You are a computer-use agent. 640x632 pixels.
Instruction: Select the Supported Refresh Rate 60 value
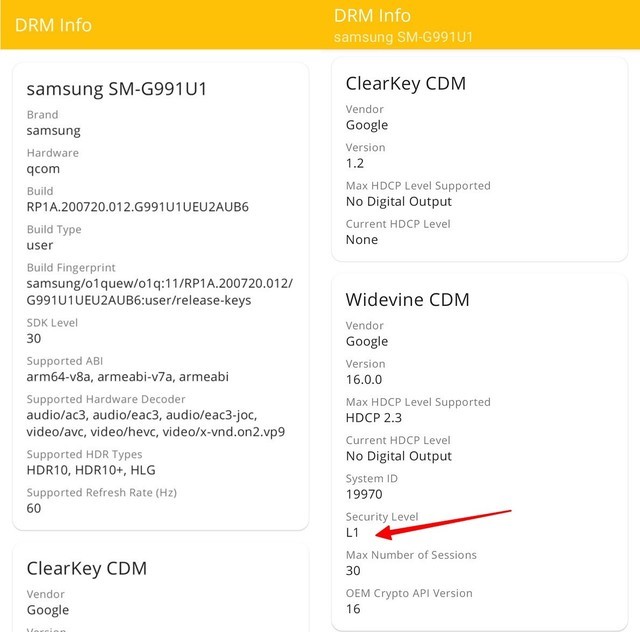(x=34, y=508)
